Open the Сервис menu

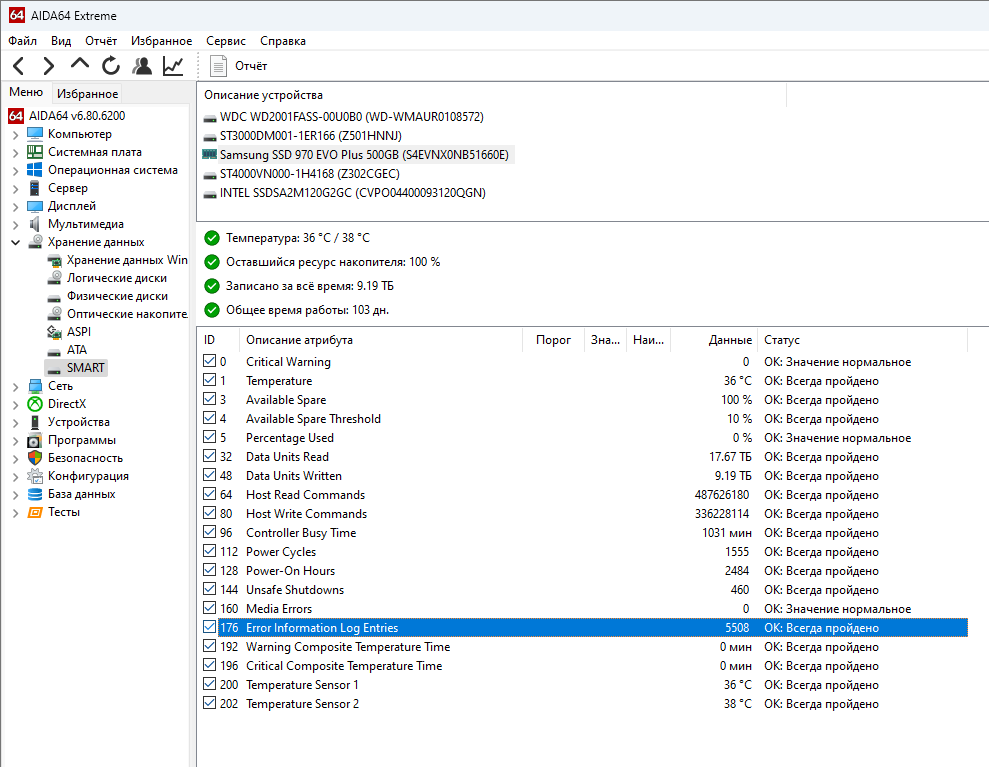[x=226, y=41]
